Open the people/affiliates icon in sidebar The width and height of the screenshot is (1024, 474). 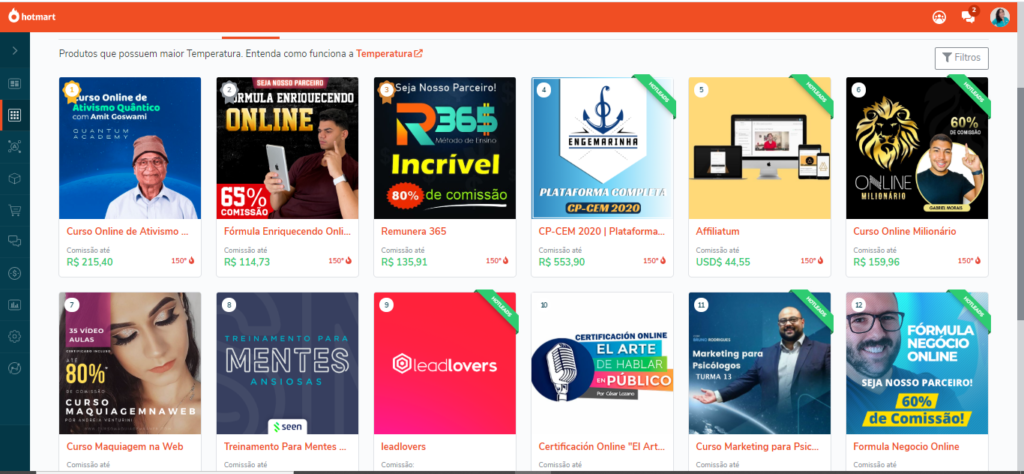pos(14,147)
